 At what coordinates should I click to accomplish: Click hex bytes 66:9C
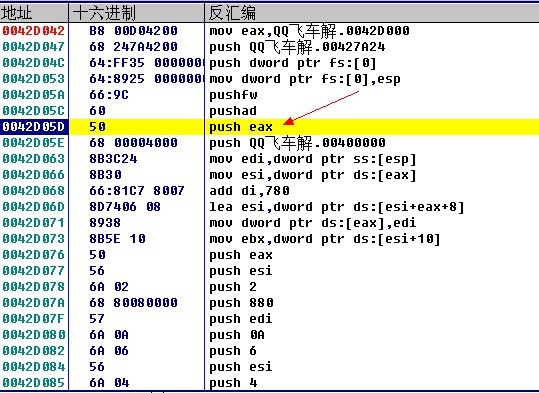(109, 95)
